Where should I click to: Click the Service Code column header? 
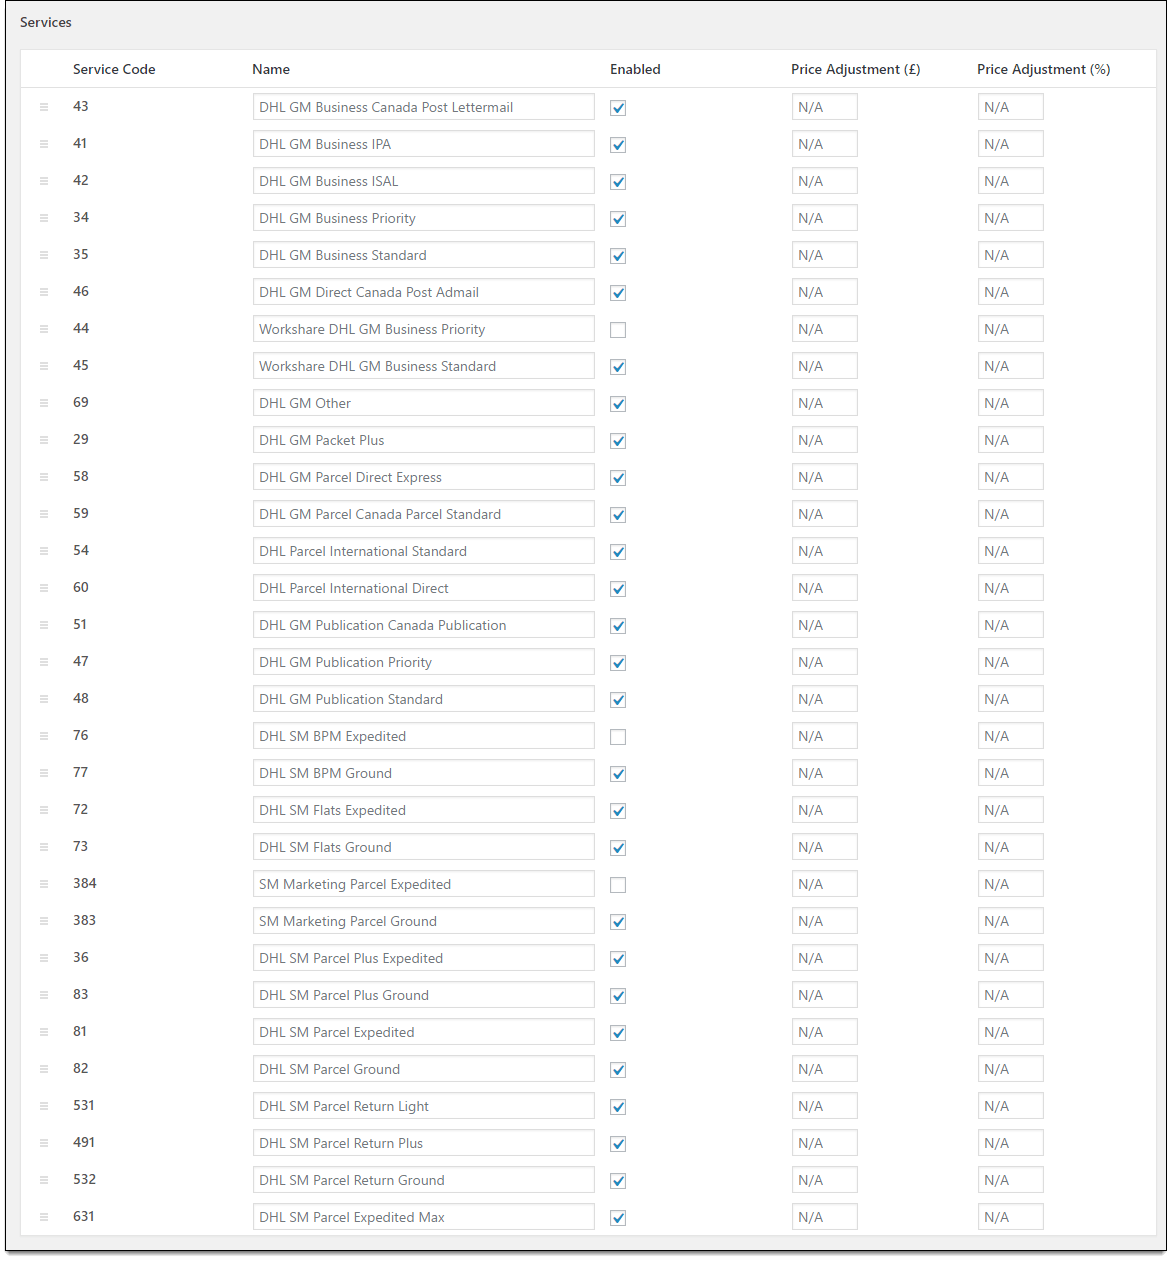(114, 69)
